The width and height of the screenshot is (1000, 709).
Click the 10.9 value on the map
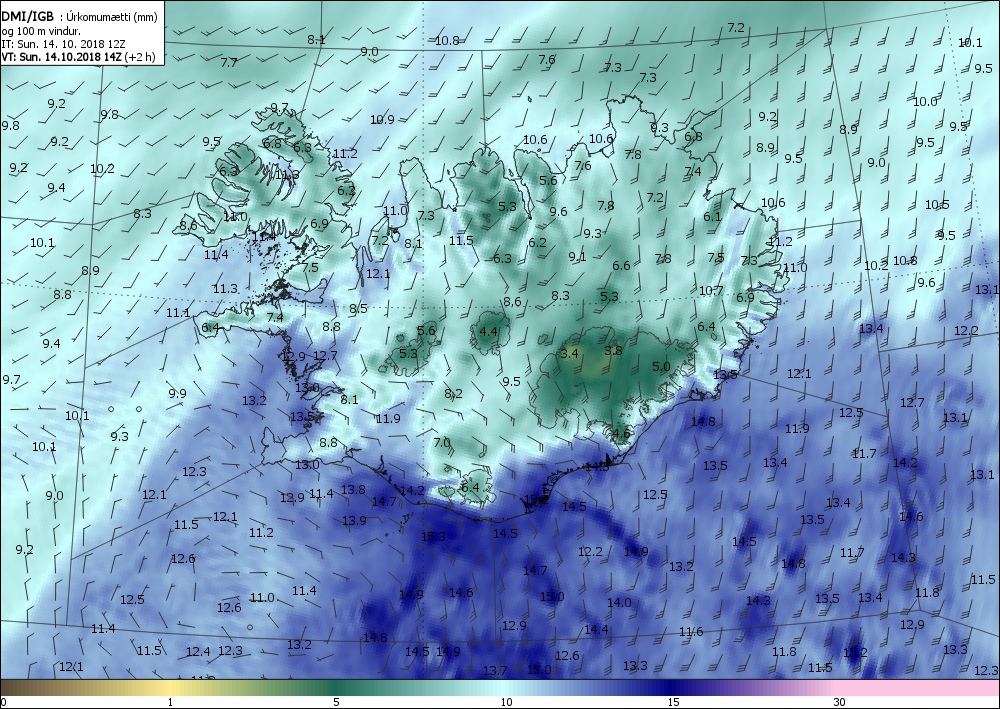(x=382, y=119)
